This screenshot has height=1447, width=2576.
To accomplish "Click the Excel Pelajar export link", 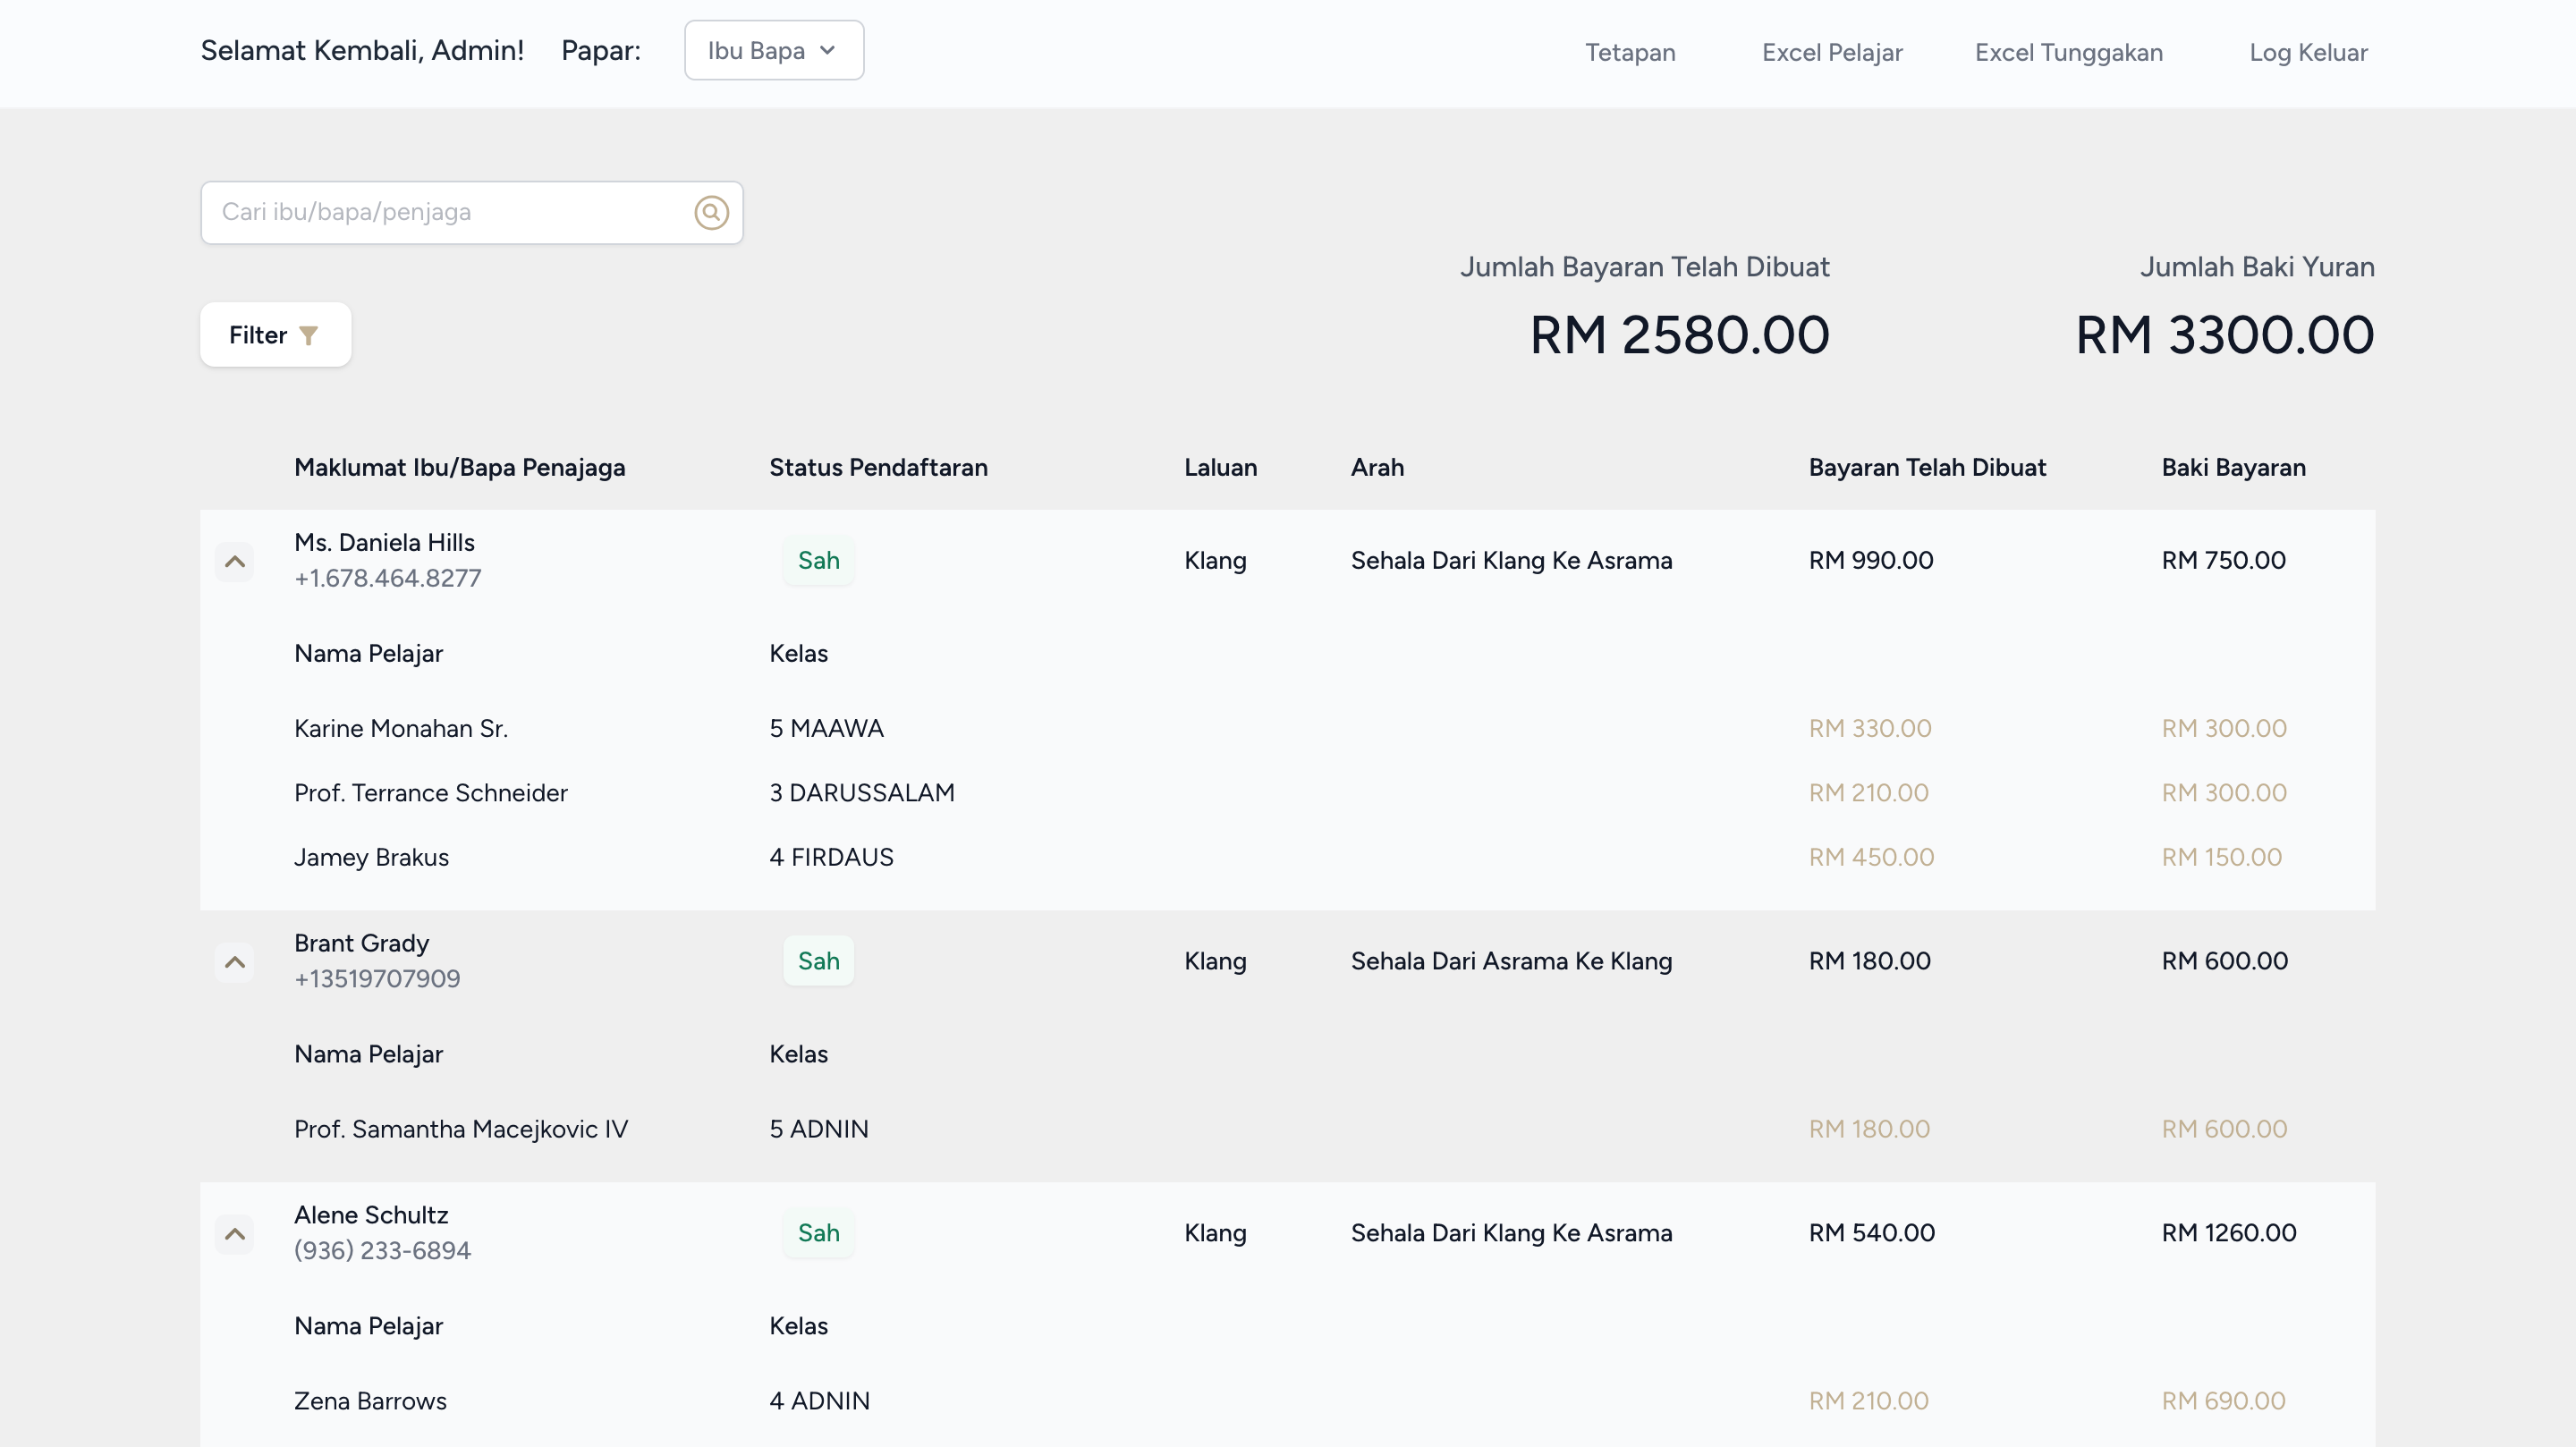I will pyautogui.click(x=1832, y=52).
